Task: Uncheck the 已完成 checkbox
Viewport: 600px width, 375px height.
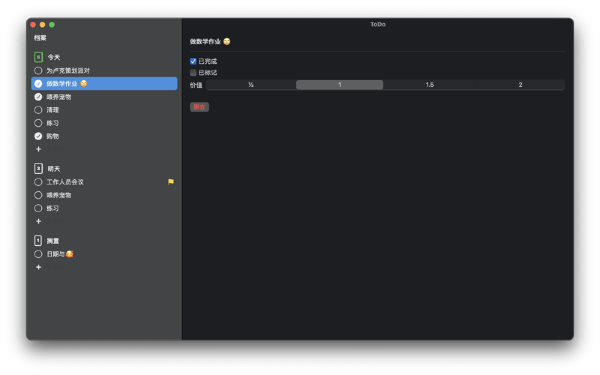Action: pos(193,61)
